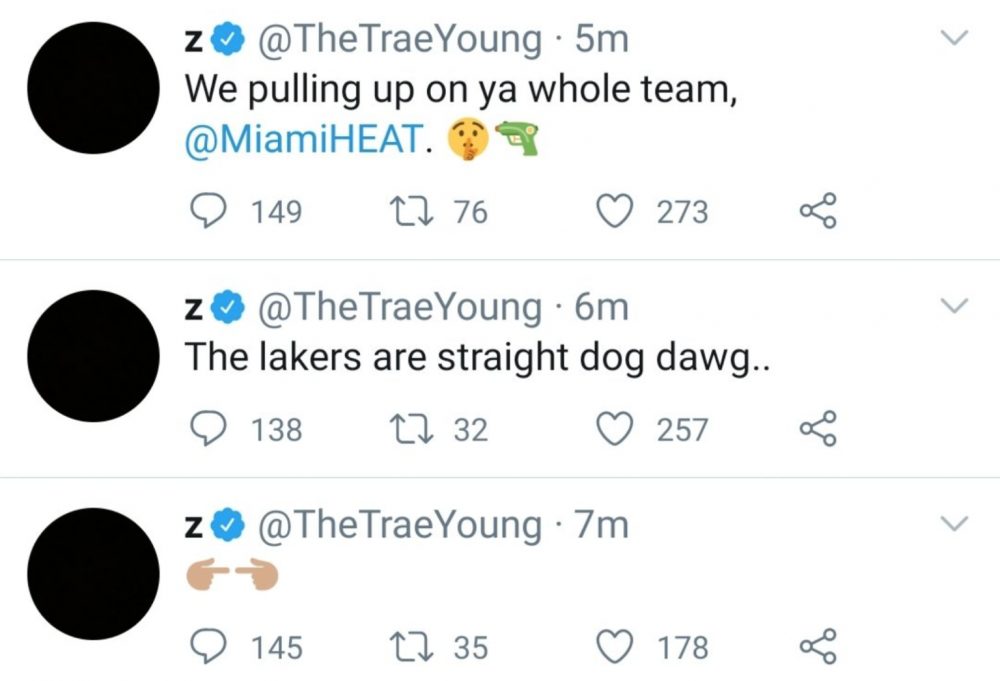Open @TheTraeYoung handle on the 5m tweet
This screenshot has width=1000, height=681.
point(400,40)
